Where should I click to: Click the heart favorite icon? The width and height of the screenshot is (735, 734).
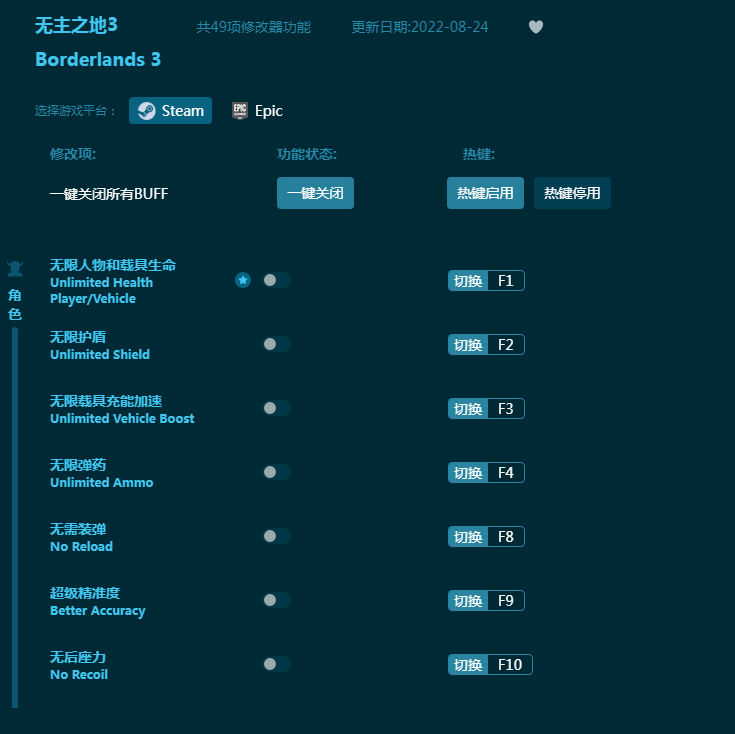click(536, 27)
